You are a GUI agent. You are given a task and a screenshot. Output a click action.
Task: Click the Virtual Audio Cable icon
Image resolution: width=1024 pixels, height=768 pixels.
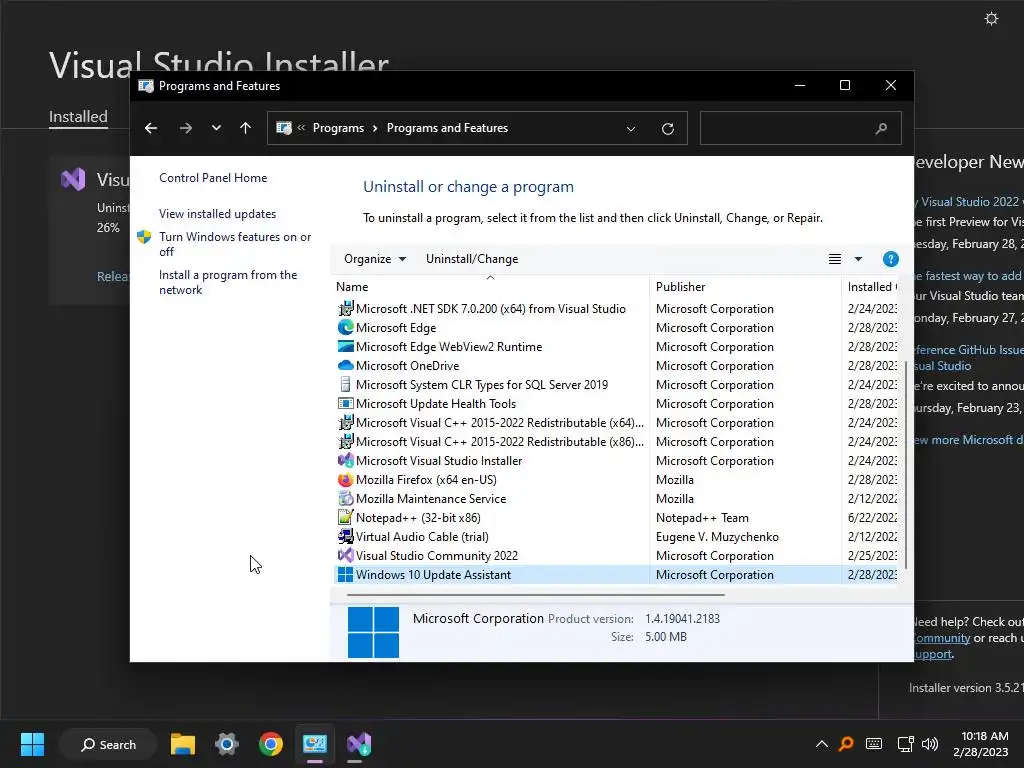tap(345, 536)
